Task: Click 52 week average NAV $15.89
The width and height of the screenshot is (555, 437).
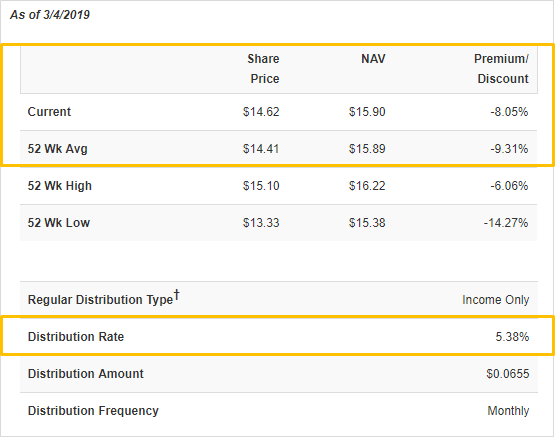Action: (x=367, y=149)
